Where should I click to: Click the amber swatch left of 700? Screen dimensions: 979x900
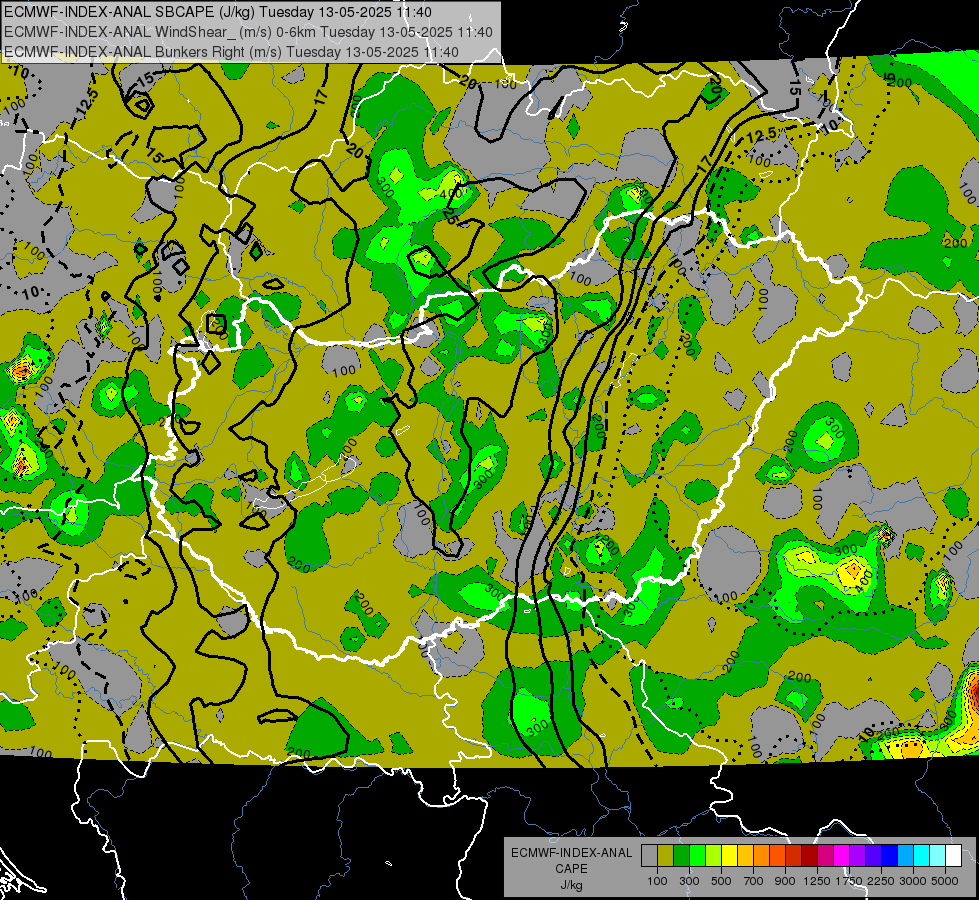tap(745, 856)
